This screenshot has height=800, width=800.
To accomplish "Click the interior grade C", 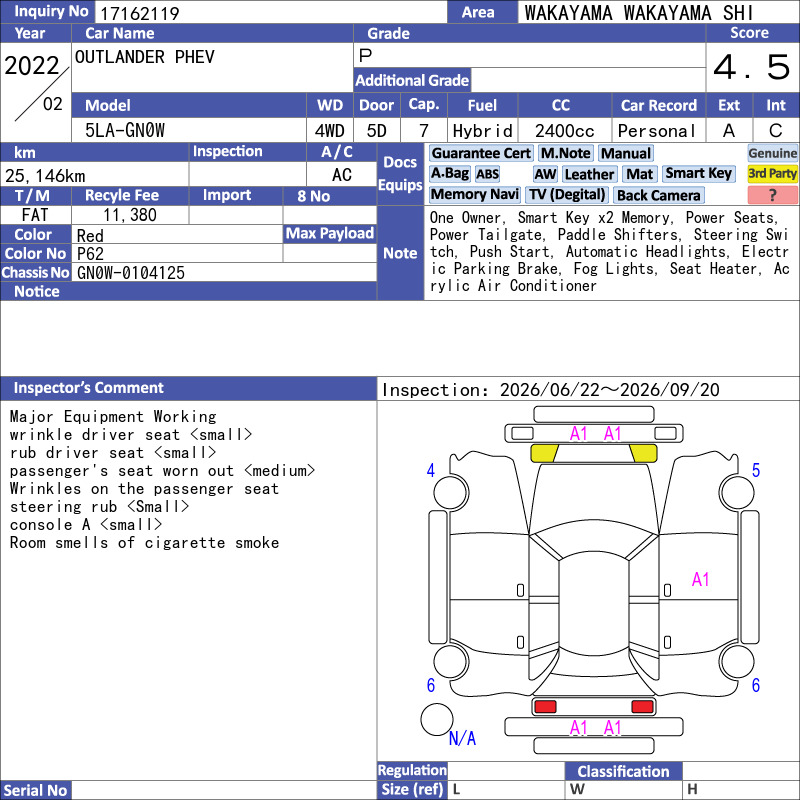I will click(776, 131).
